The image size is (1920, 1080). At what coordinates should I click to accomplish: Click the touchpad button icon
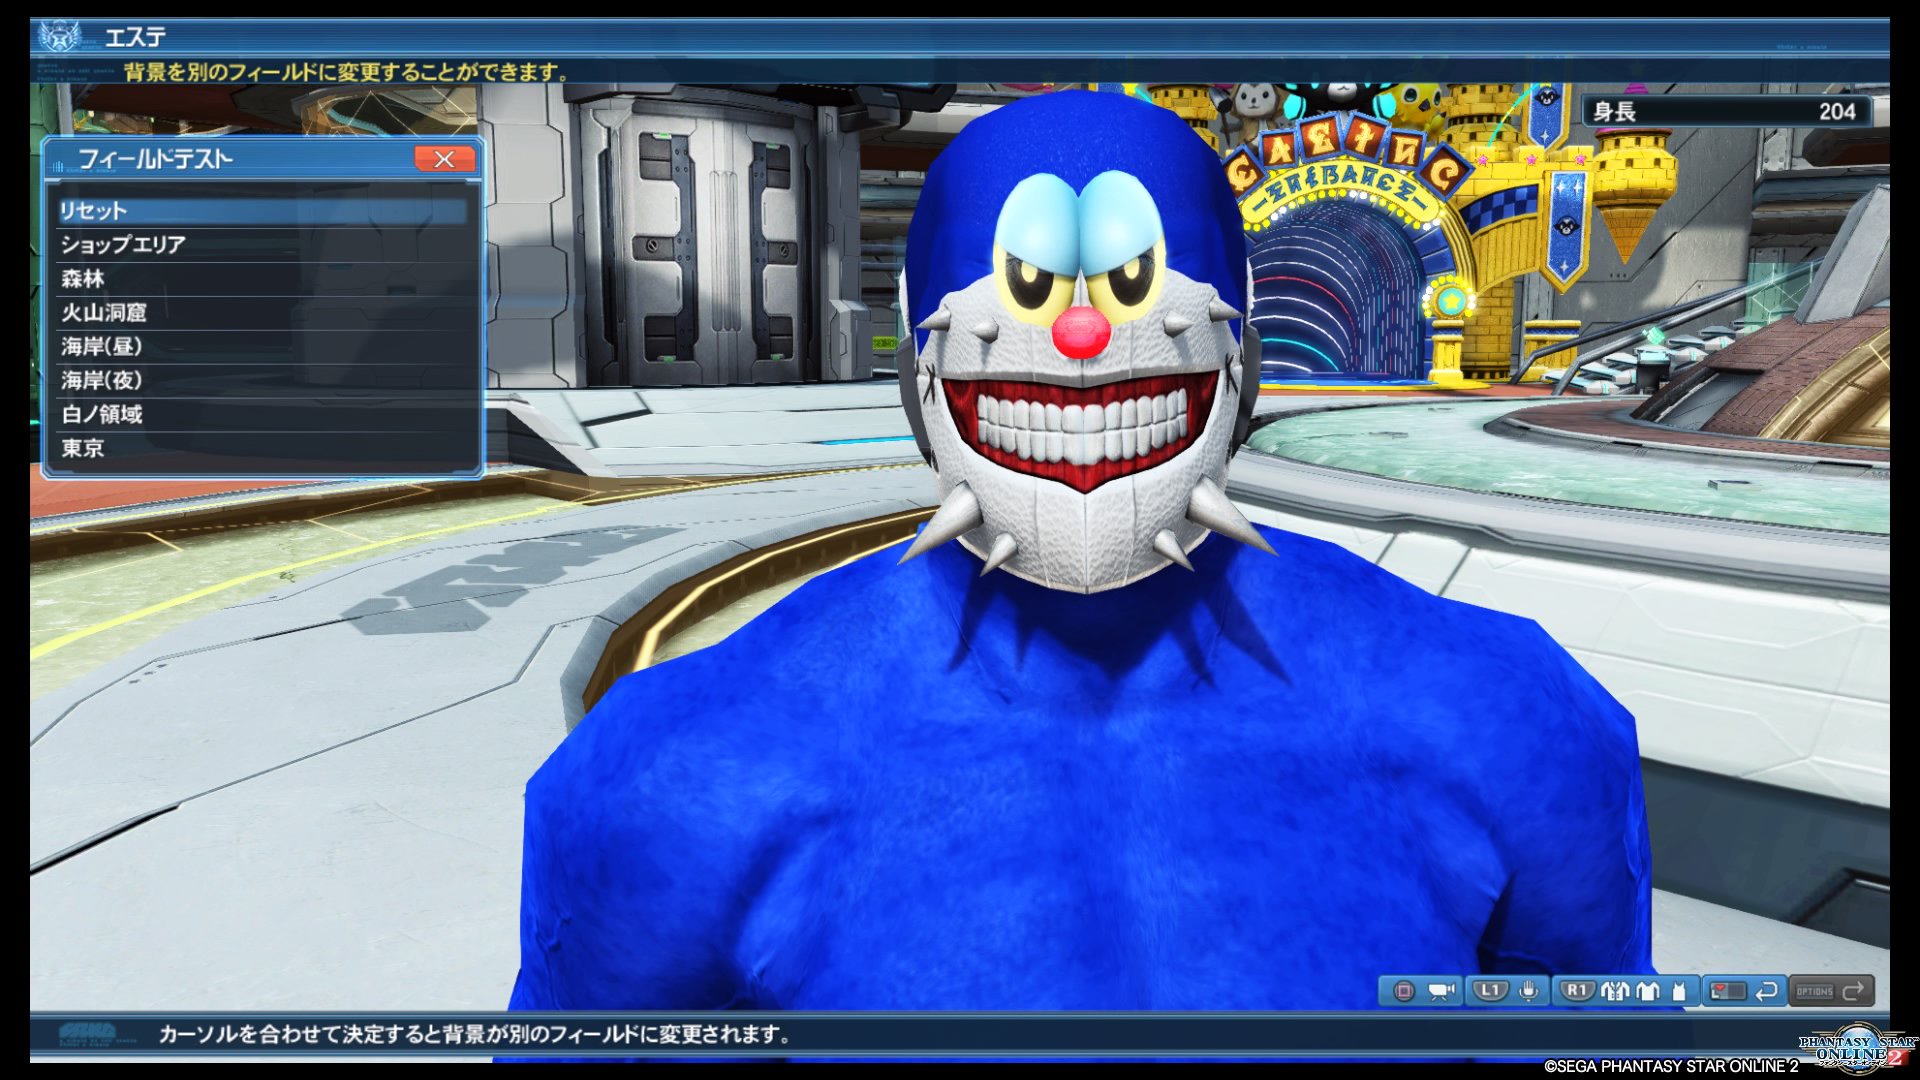[x=1728, y=991]
